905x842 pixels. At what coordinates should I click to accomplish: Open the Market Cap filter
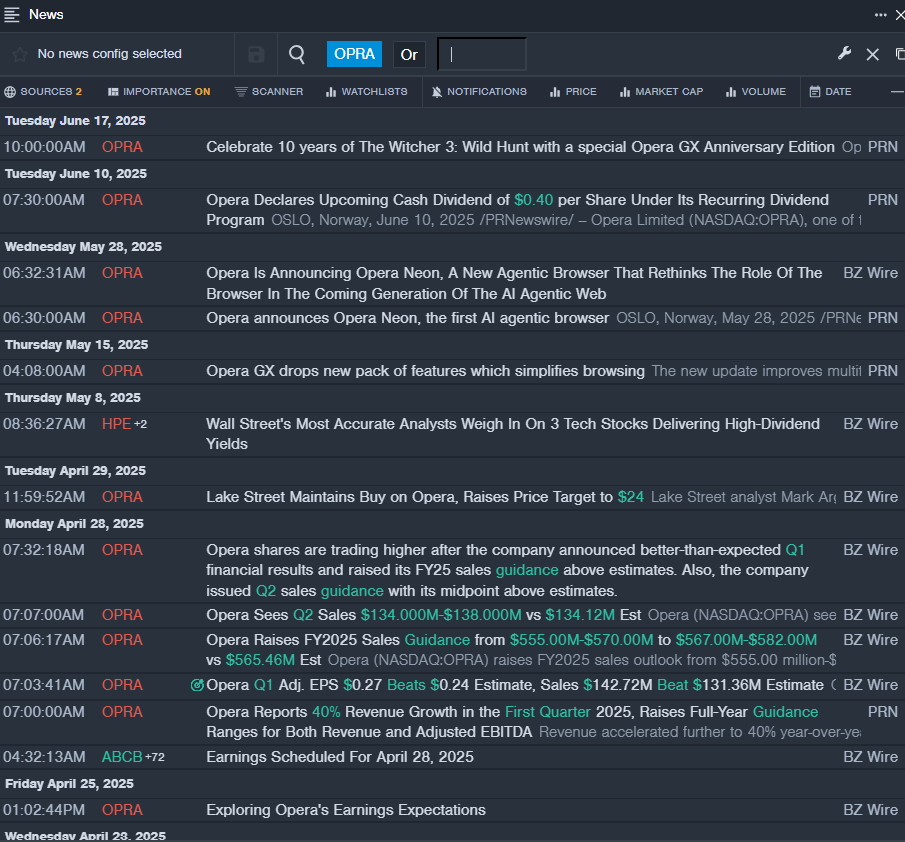661,92
